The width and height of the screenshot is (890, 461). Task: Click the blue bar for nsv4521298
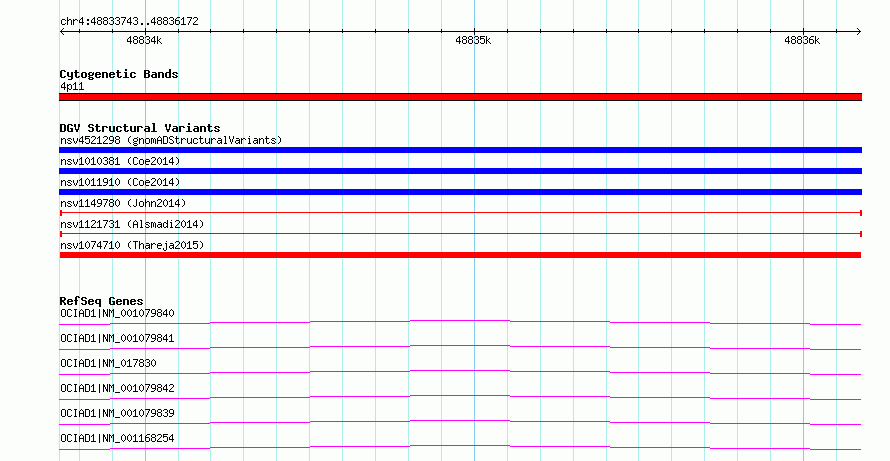pyautogui.click(x=460, y=150)
